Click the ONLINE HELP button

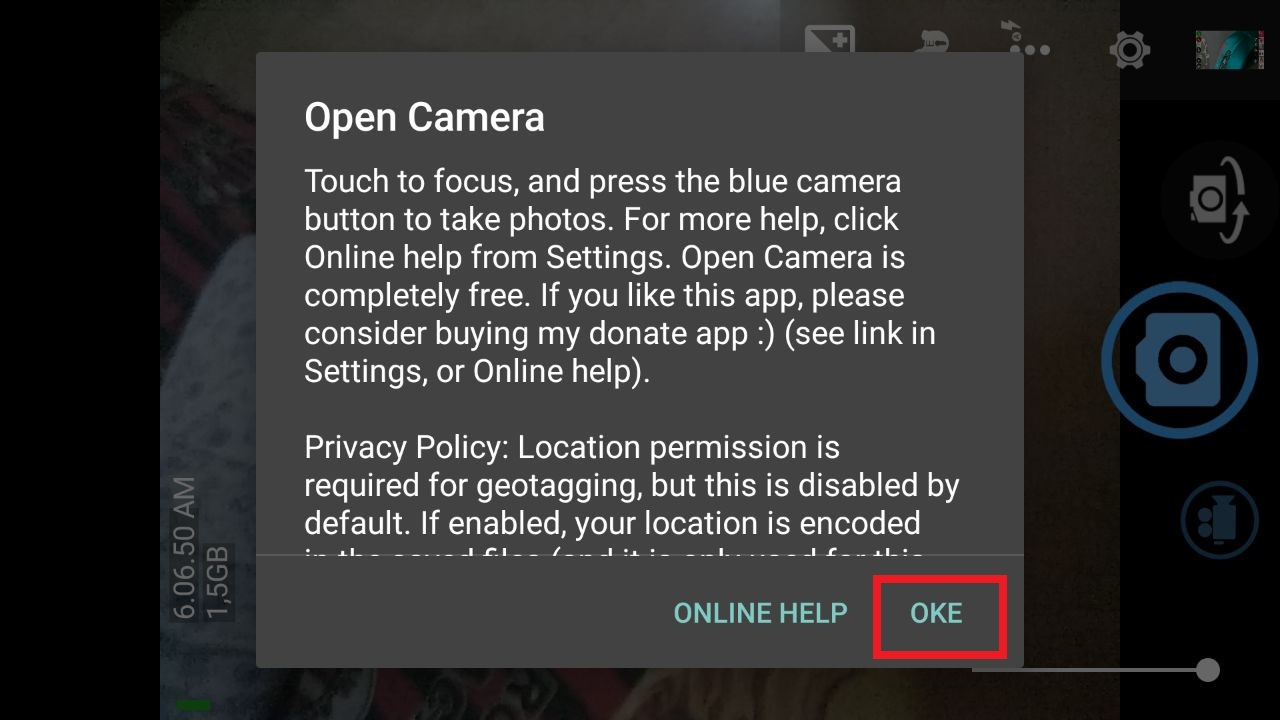point(760,613)
